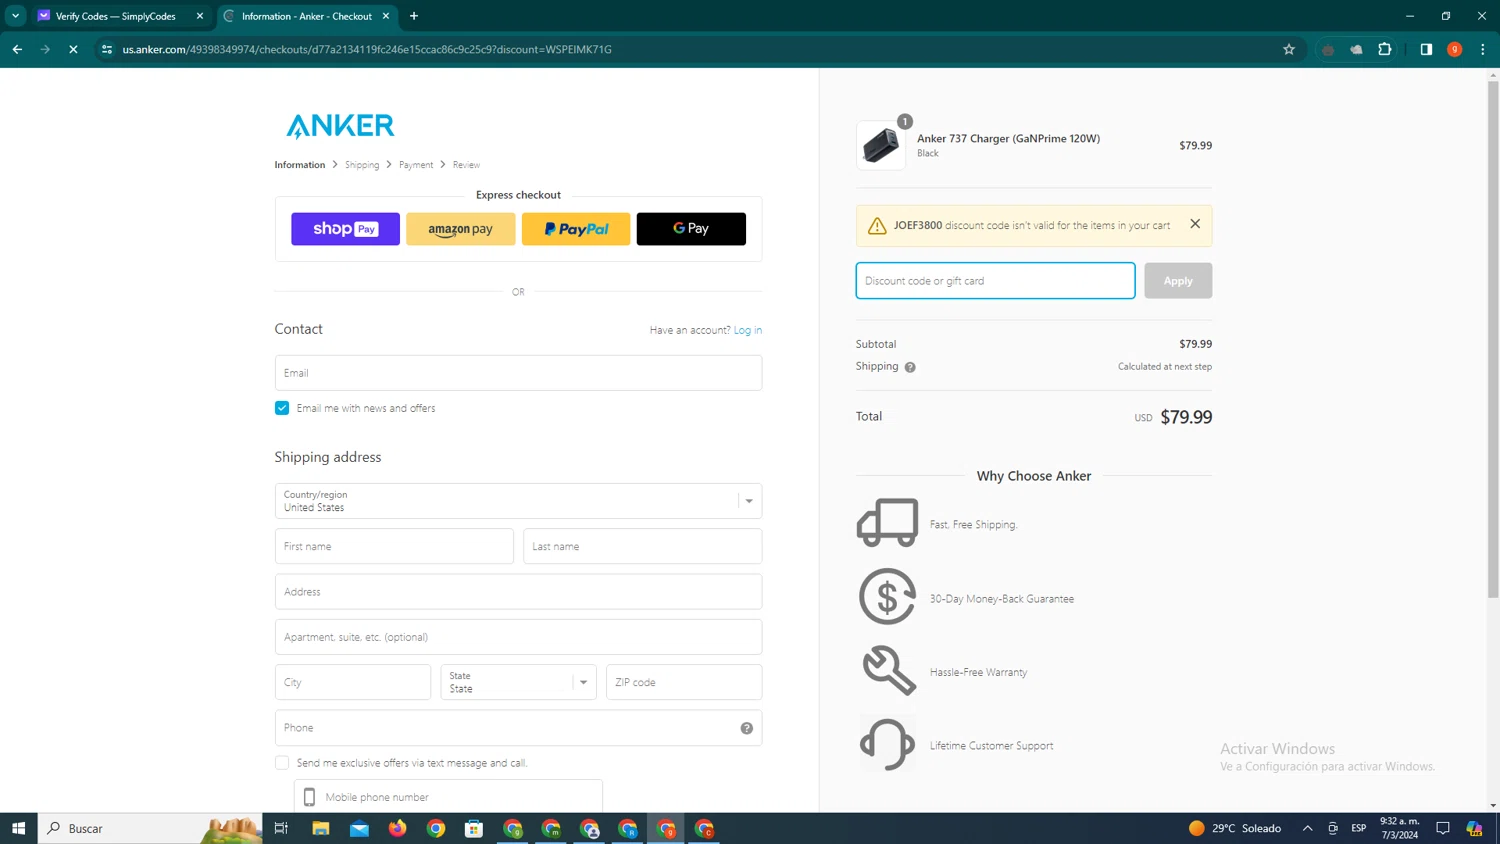Click the Last name field
The height and width of the screenshot is (844, 1500).
coord(642,546)
